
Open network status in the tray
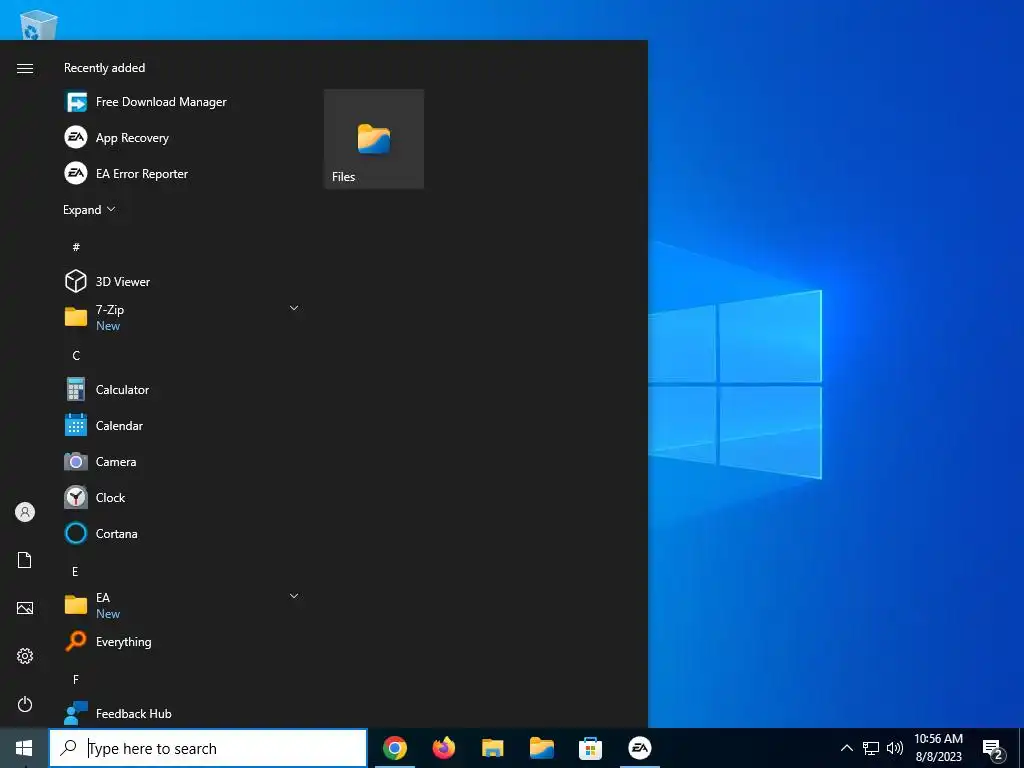point(871,748)
